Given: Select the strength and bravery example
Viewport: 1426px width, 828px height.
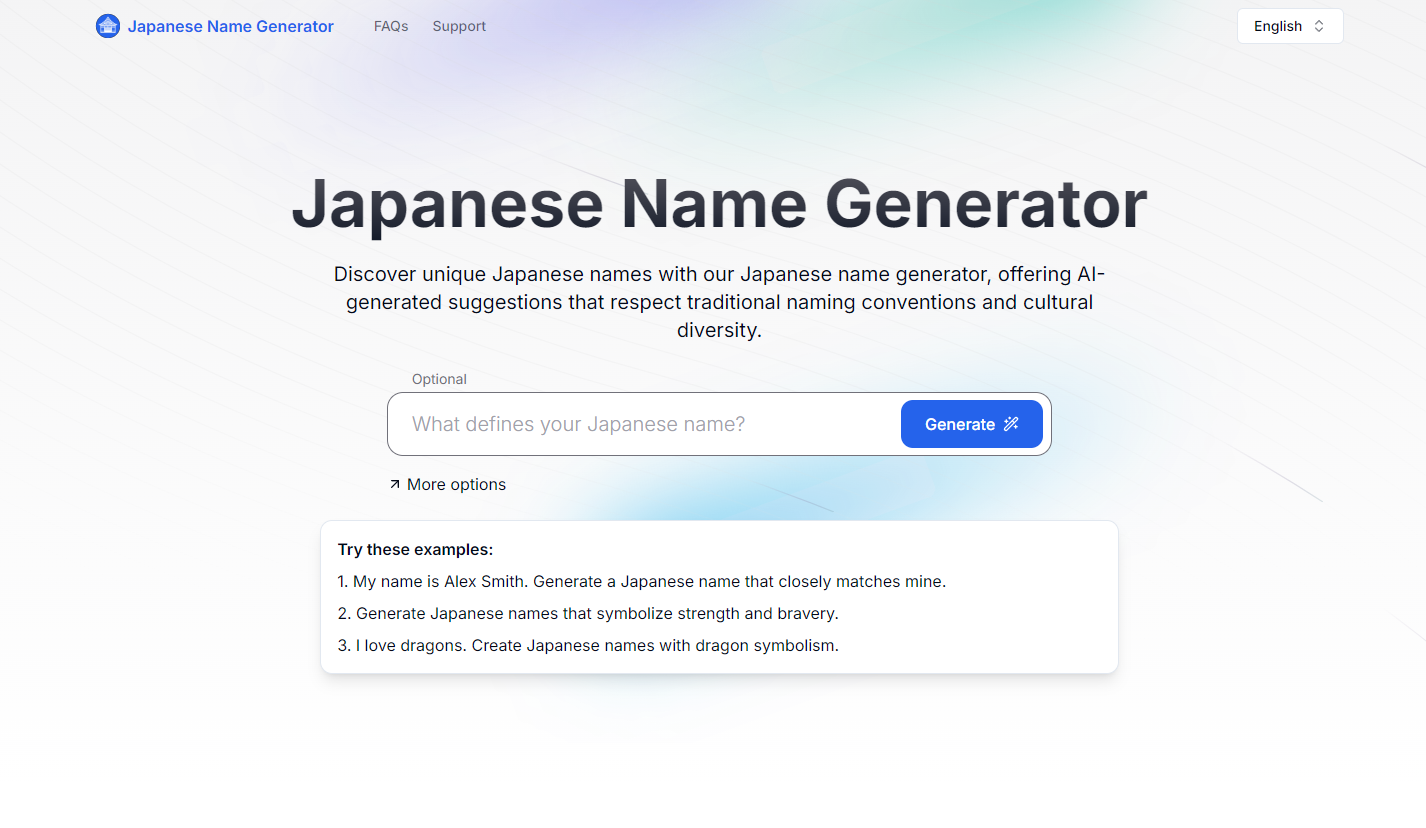Looking at the screenshot, I should click(588, 613).
